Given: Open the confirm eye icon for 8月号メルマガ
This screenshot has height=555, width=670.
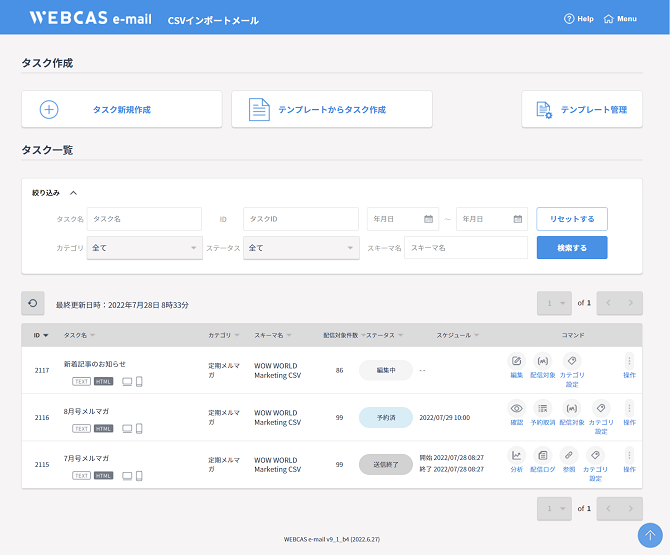Looking at the screenshot, I should 516,408.
